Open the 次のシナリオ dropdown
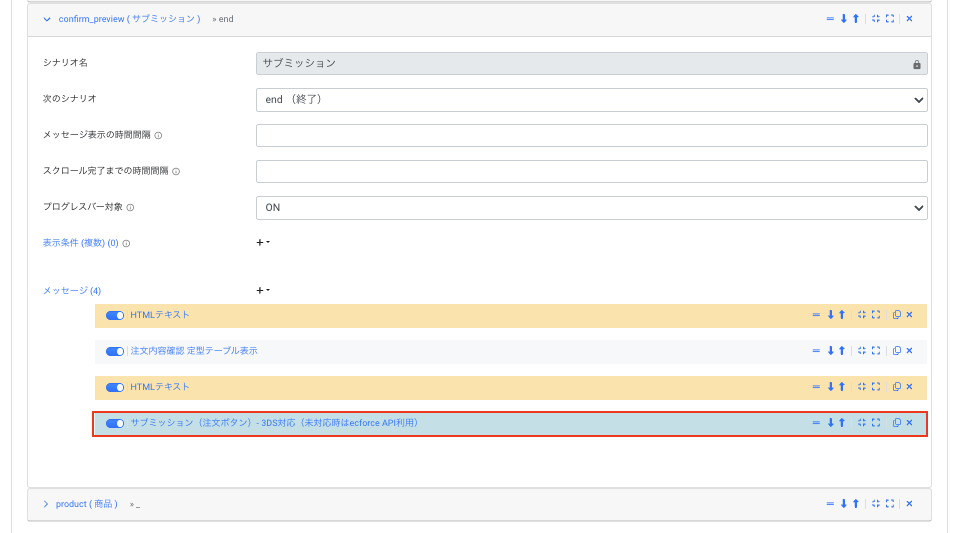The image size is (964, 533). pyautogui.click(x=591, y=100)
